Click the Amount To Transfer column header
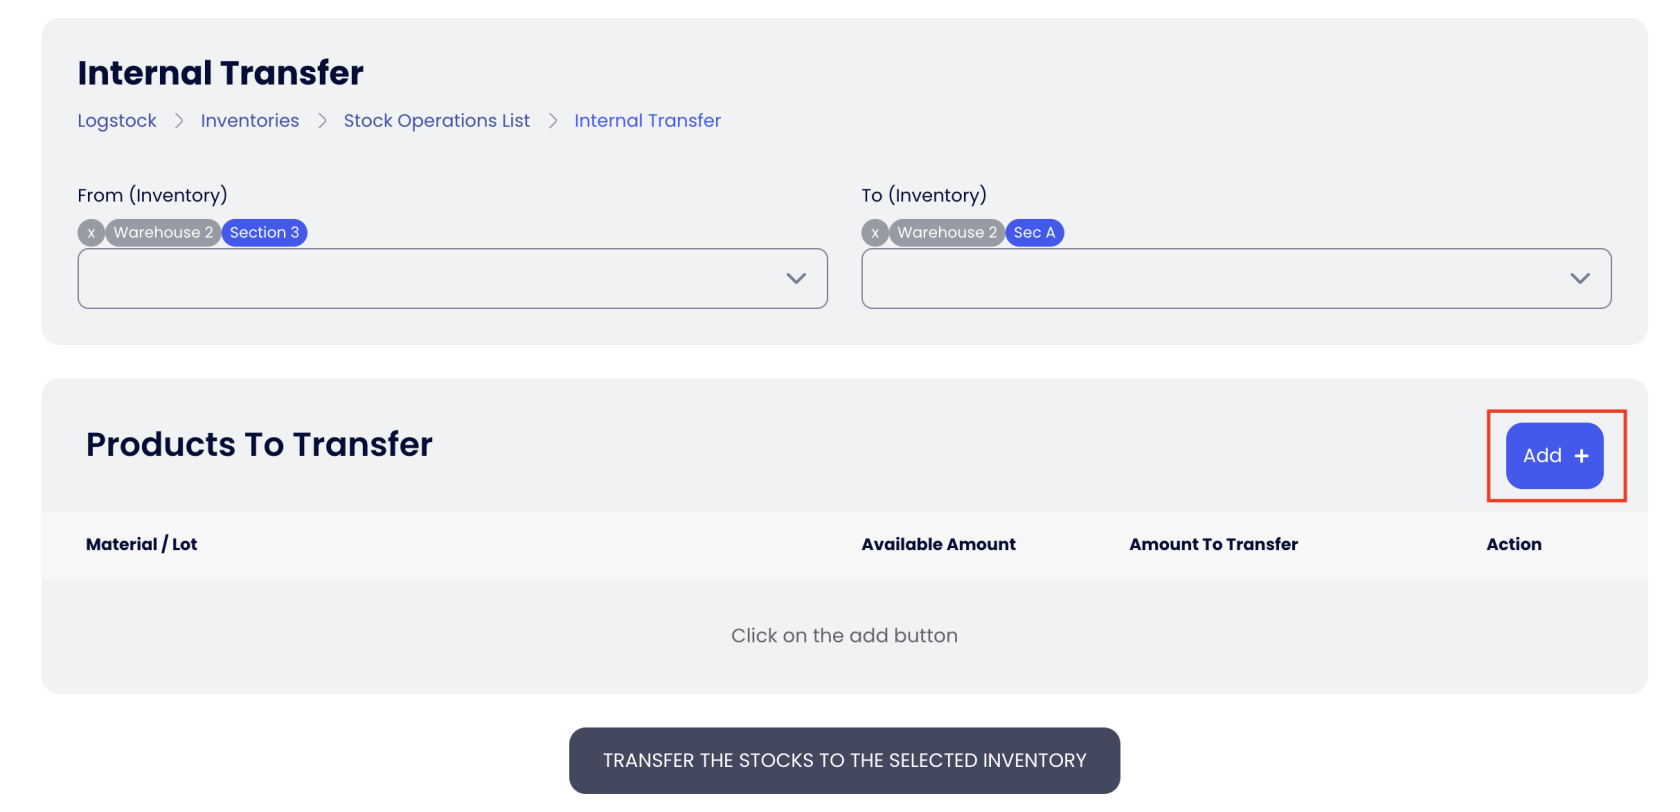 [1213, 545]
